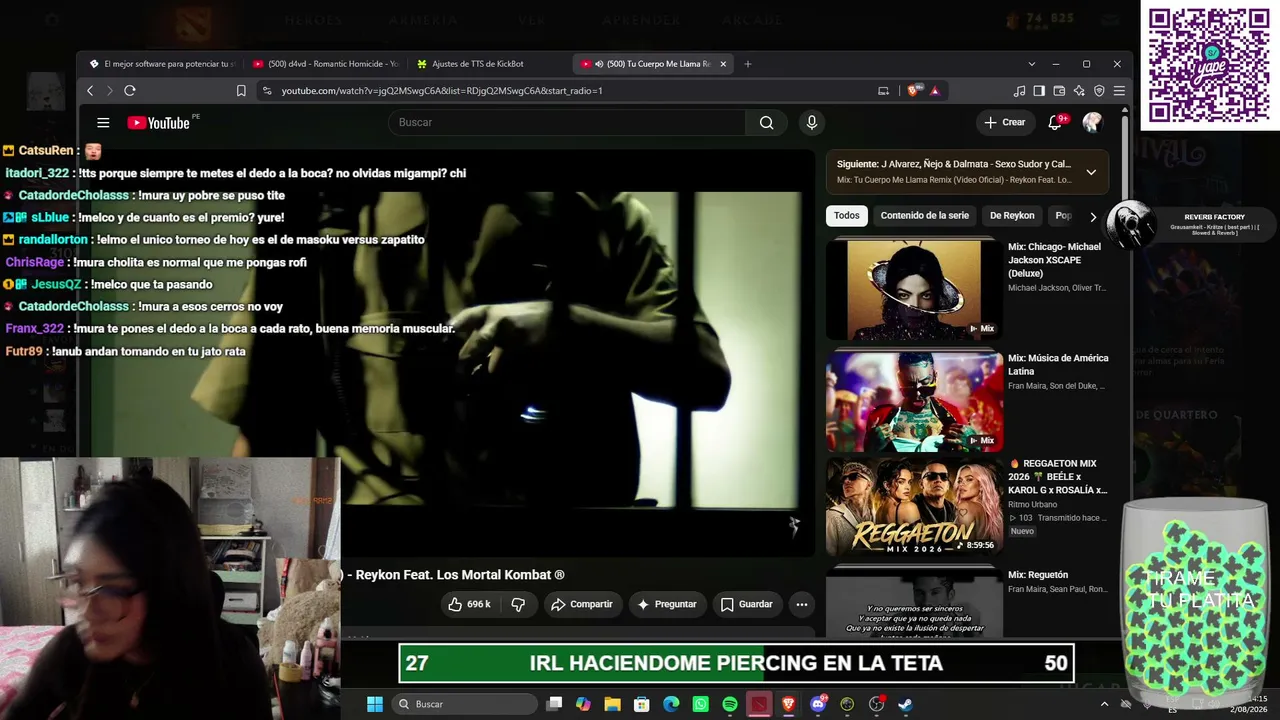The width and height of the screenshot is (1280, 720).
Task: Open Discord from the taskbar
Action: click(x=818, y=704)
